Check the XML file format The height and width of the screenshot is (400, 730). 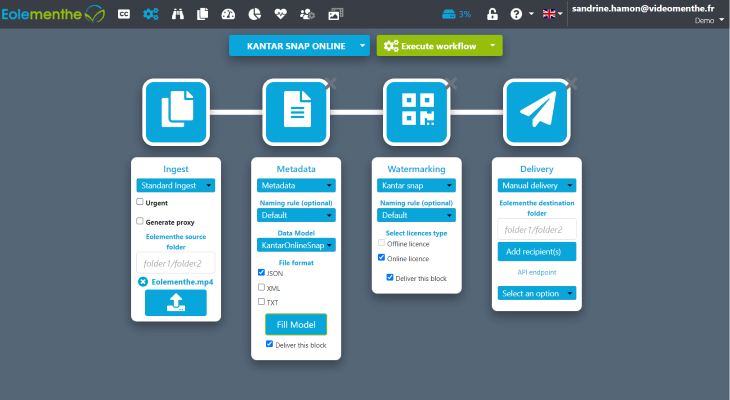pyautogui.click(x=261, y=287)
